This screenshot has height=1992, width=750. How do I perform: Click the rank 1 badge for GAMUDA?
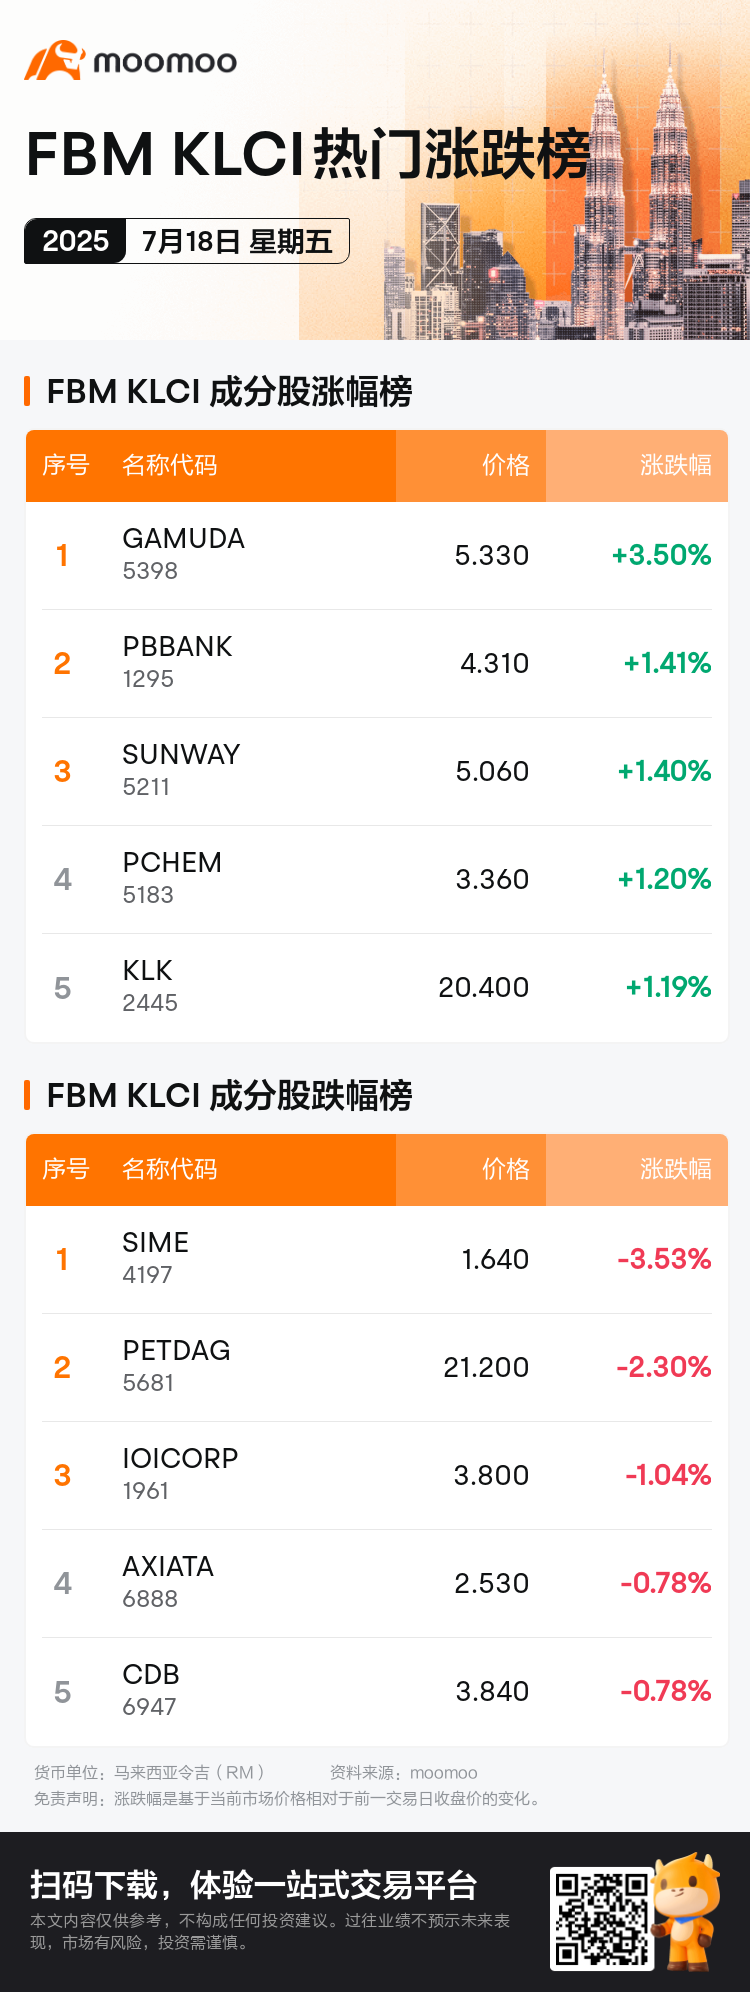pyautogui.click(x=62, y=555)
